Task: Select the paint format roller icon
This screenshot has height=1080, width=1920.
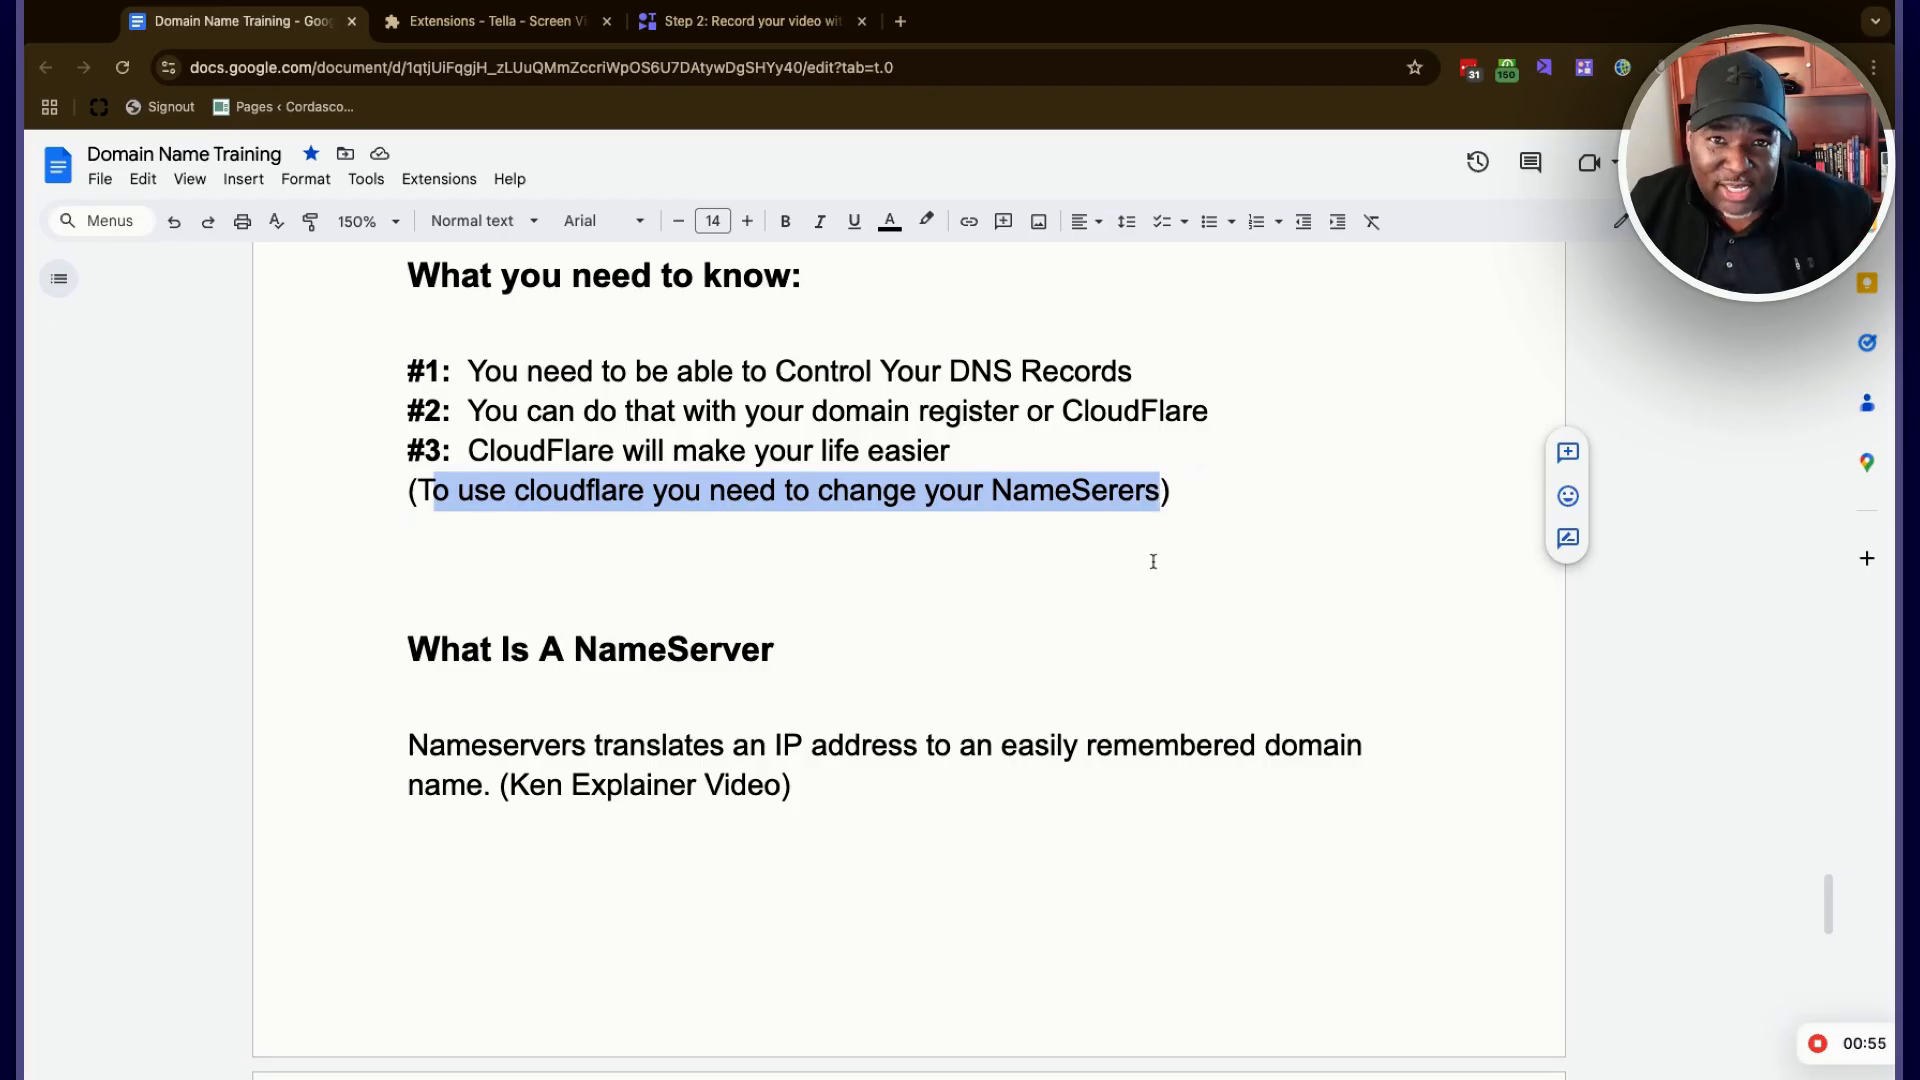Action: click(310, 222)
